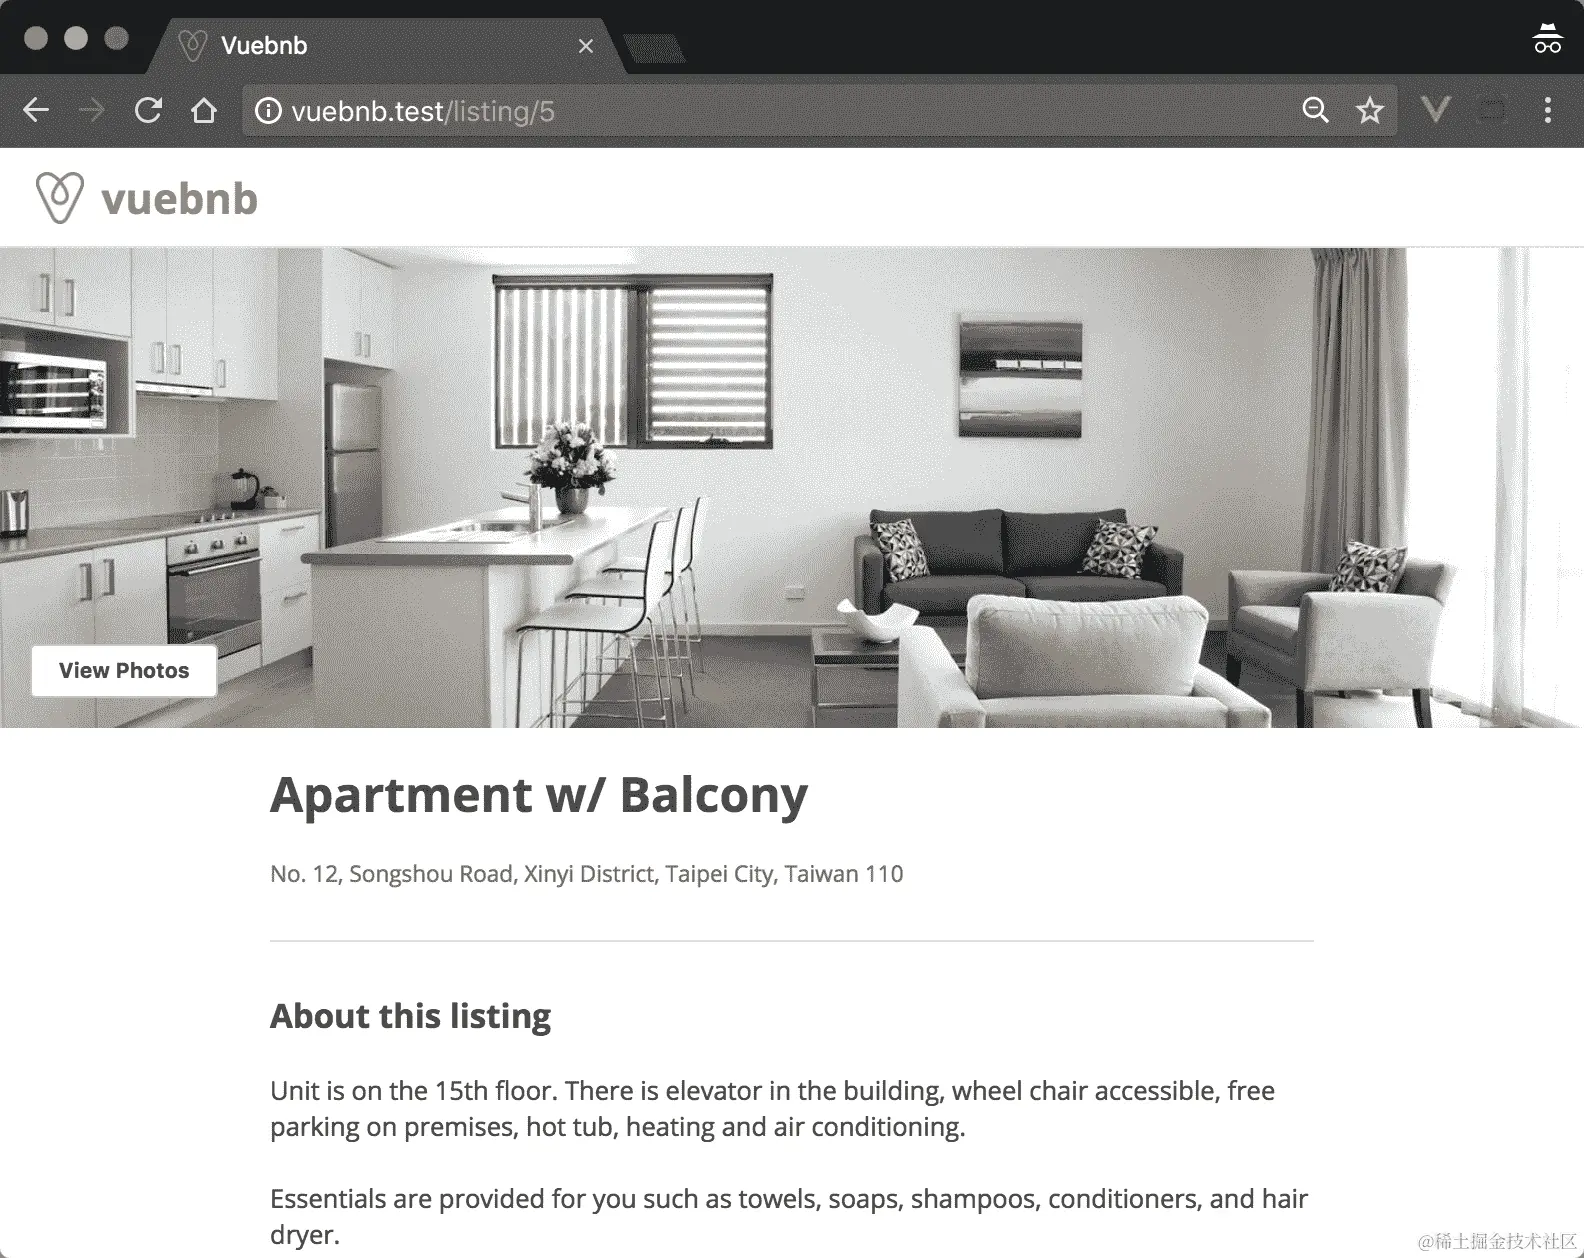Image resolution: width=1584 pixels, height=1258 pixels.
Task: Bookmark this page with the star
Action: 1370,110
